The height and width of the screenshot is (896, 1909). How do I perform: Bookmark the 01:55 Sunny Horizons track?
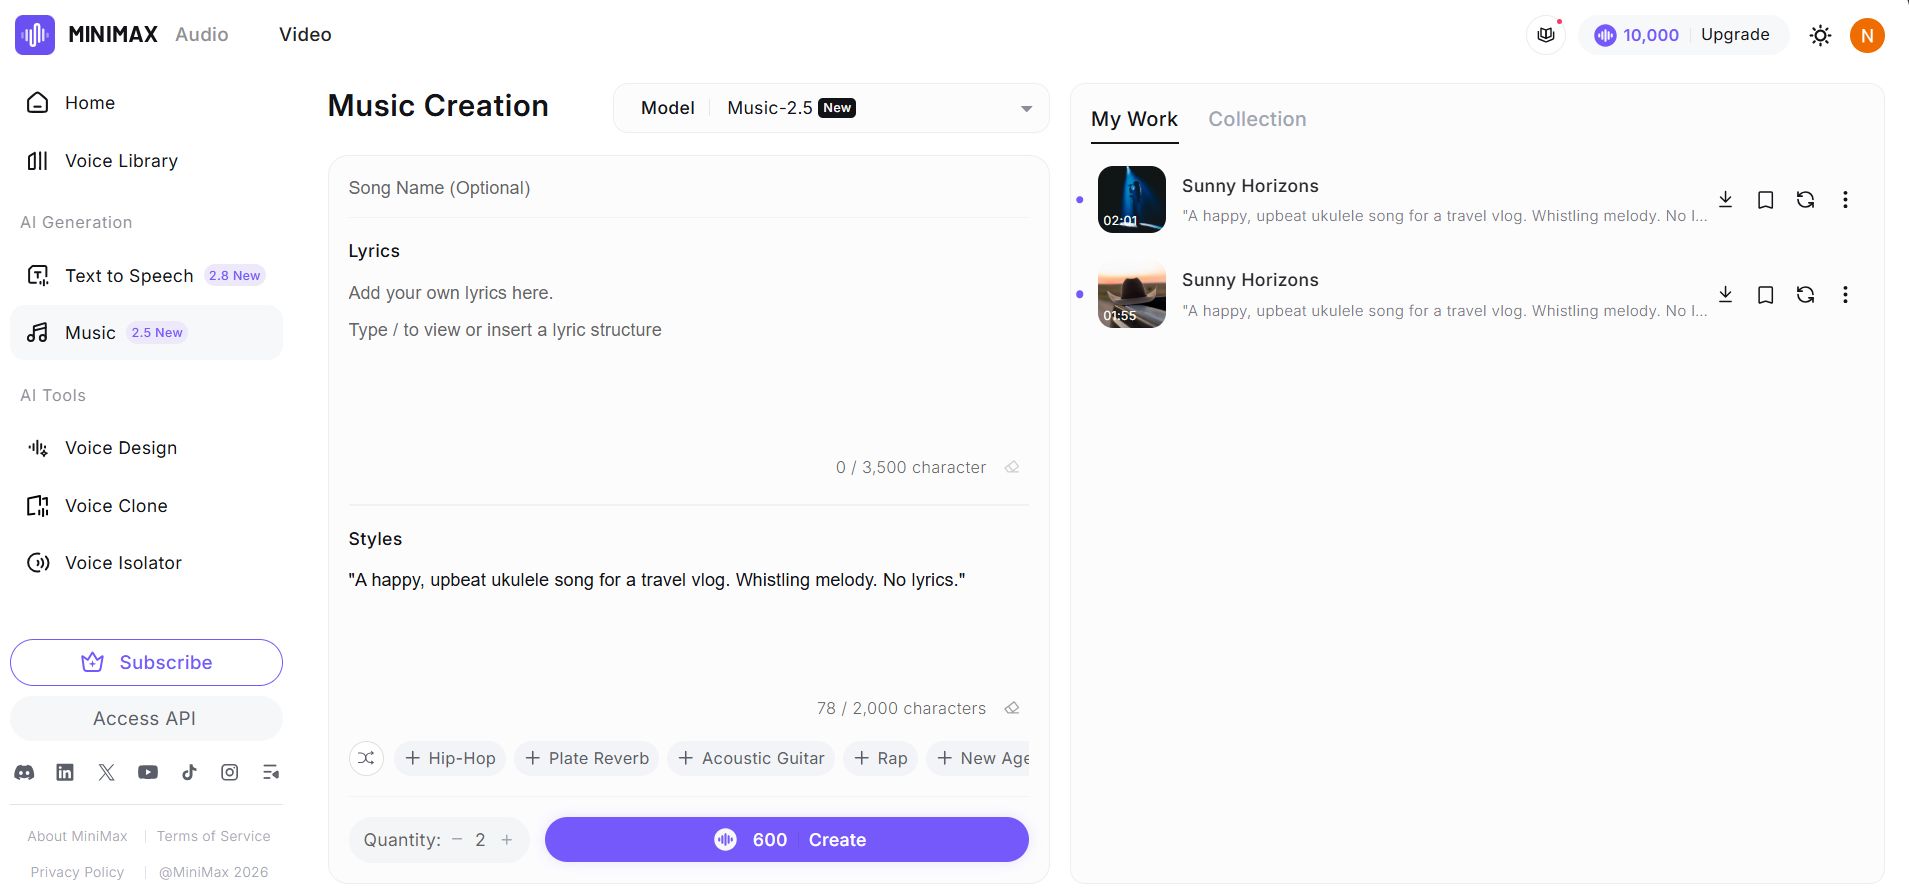coord(1765,295)
